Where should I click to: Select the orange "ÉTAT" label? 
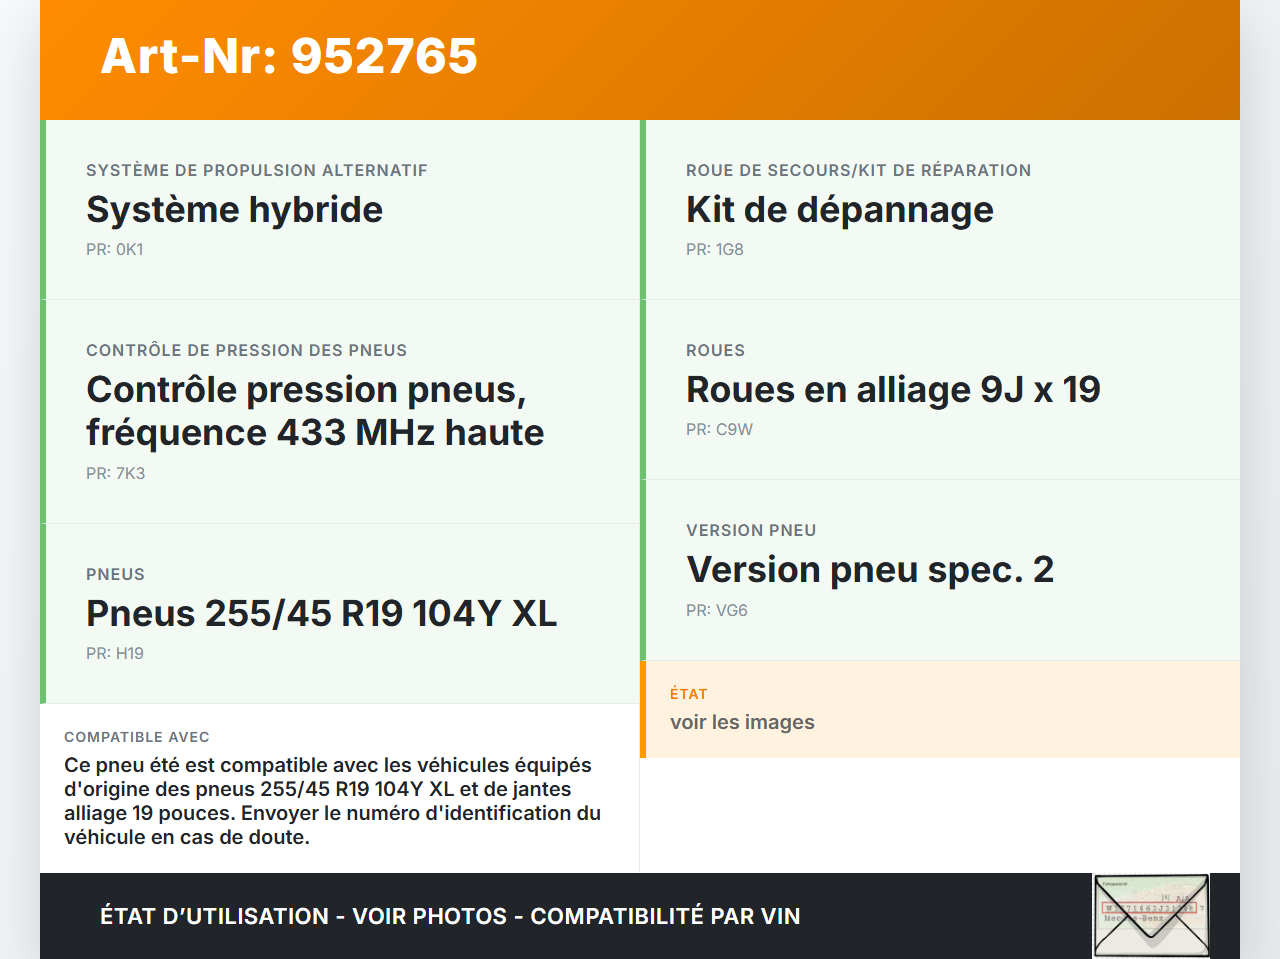tap(689, 693)
